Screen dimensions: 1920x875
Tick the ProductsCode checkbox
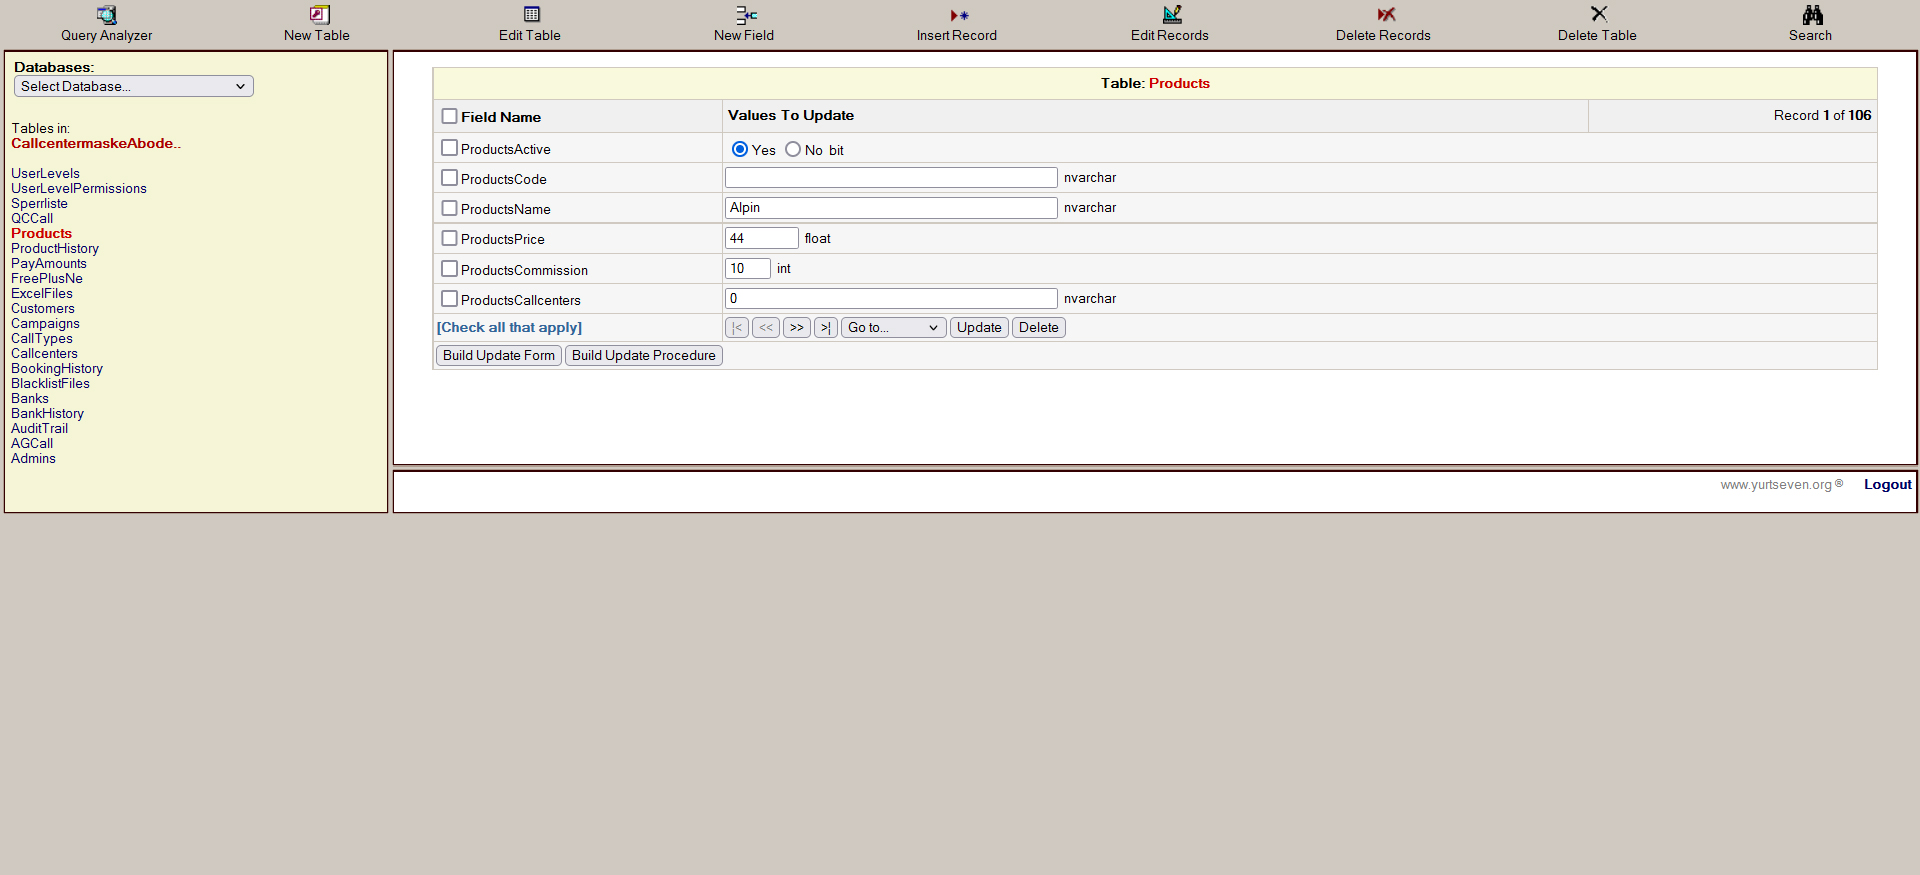[x=449, y=178]
